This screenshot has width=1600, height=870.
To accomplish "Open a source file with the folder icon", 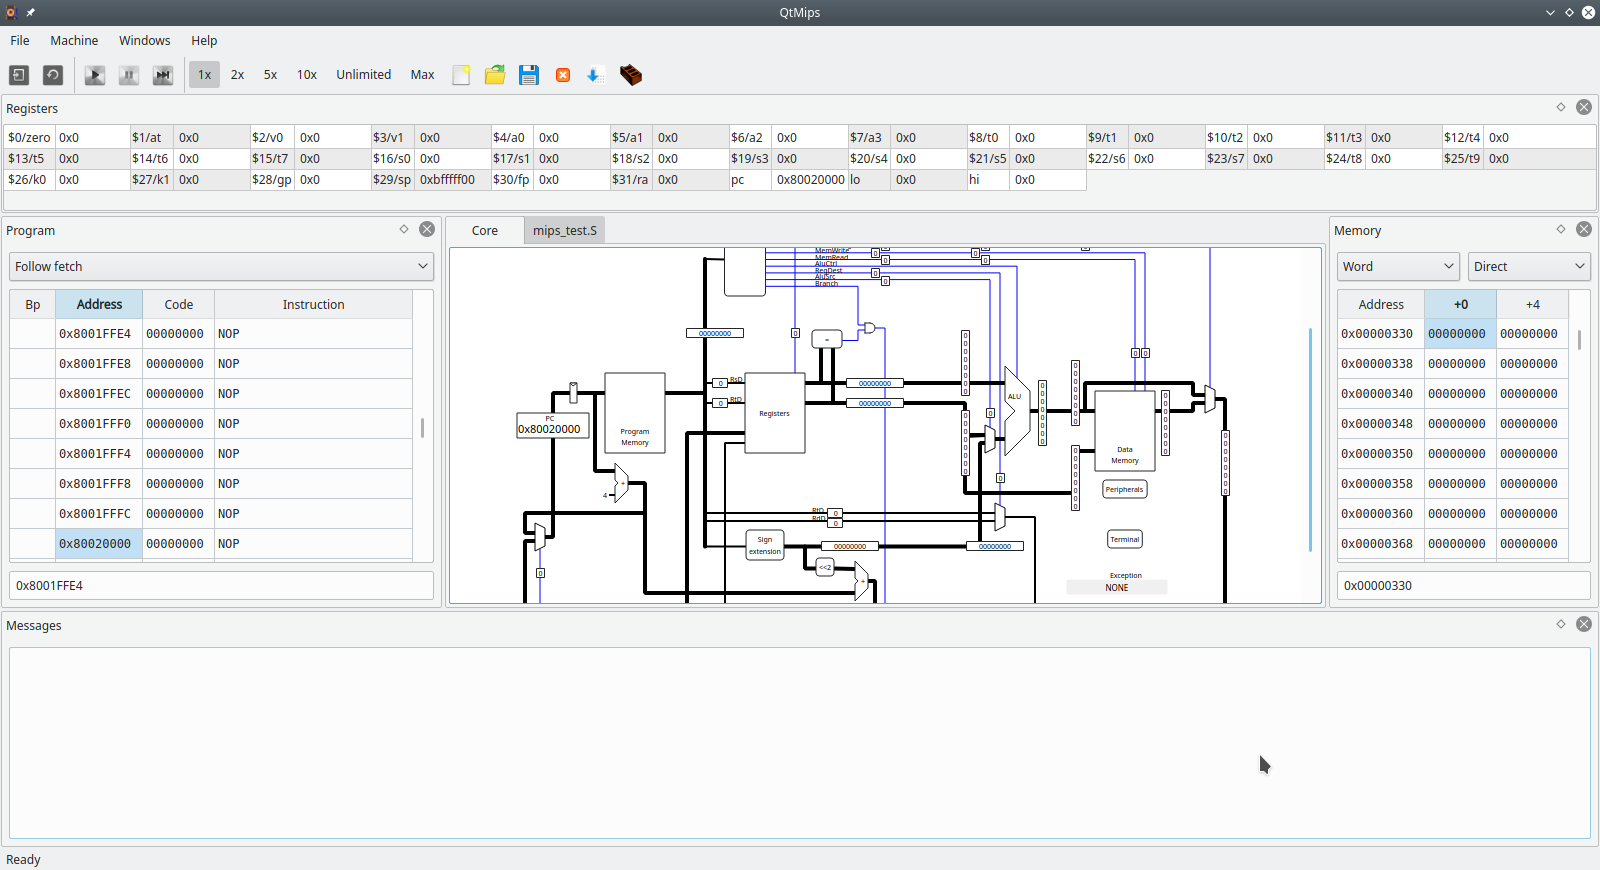I will (x=495, y=75).
